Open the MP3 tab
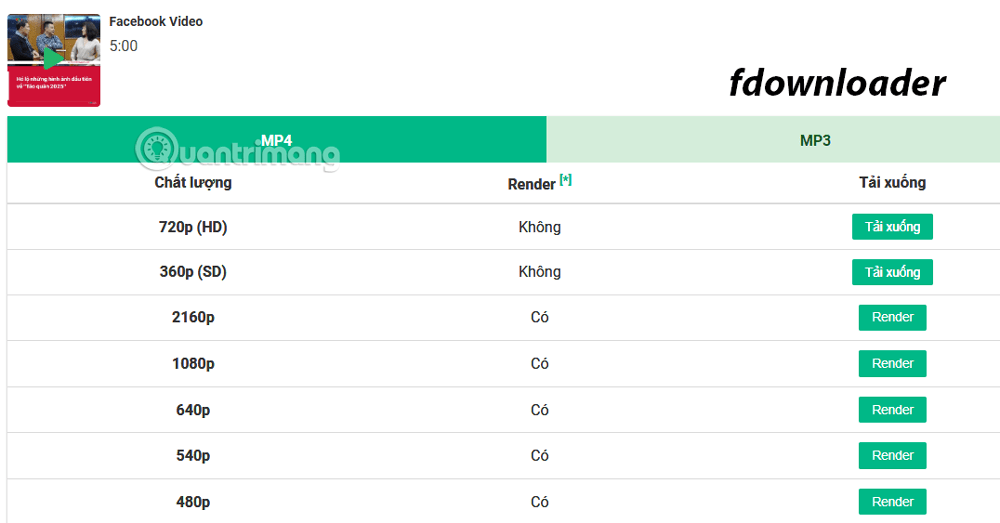Image resolution: width=1000 pixels, height=523 pixels. 814,140
